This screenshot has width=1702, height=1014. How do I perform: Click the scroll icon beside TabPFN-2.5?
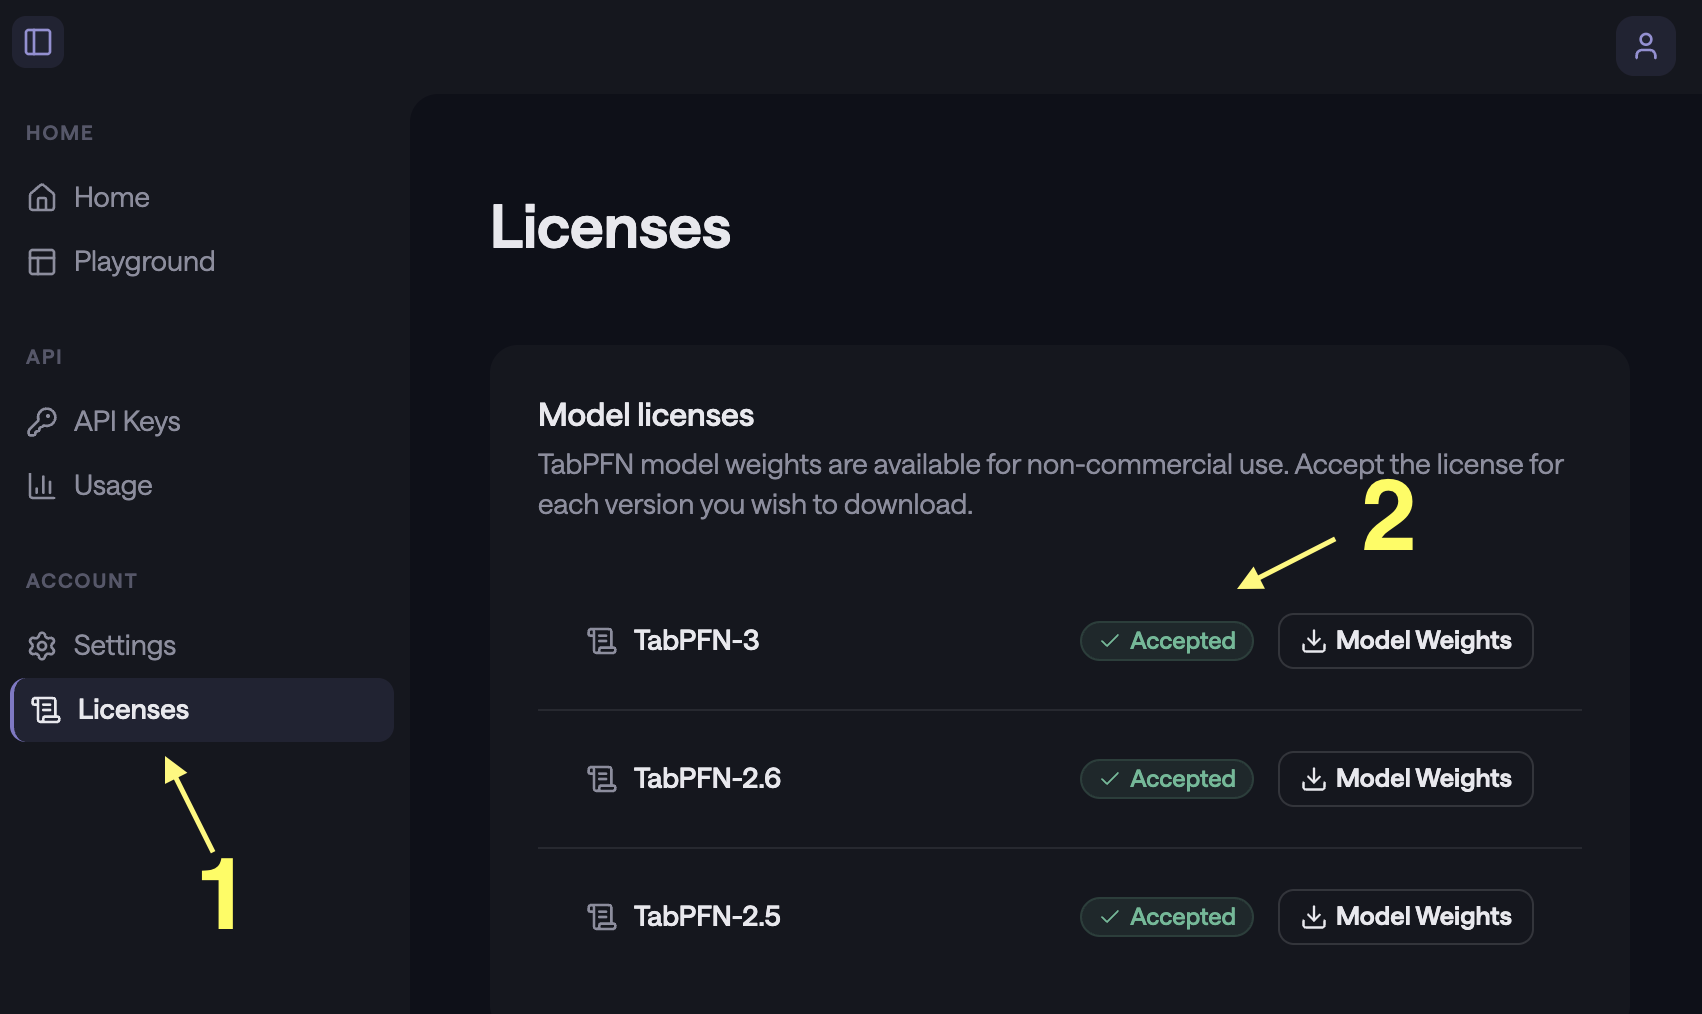[x=602, y=917]
